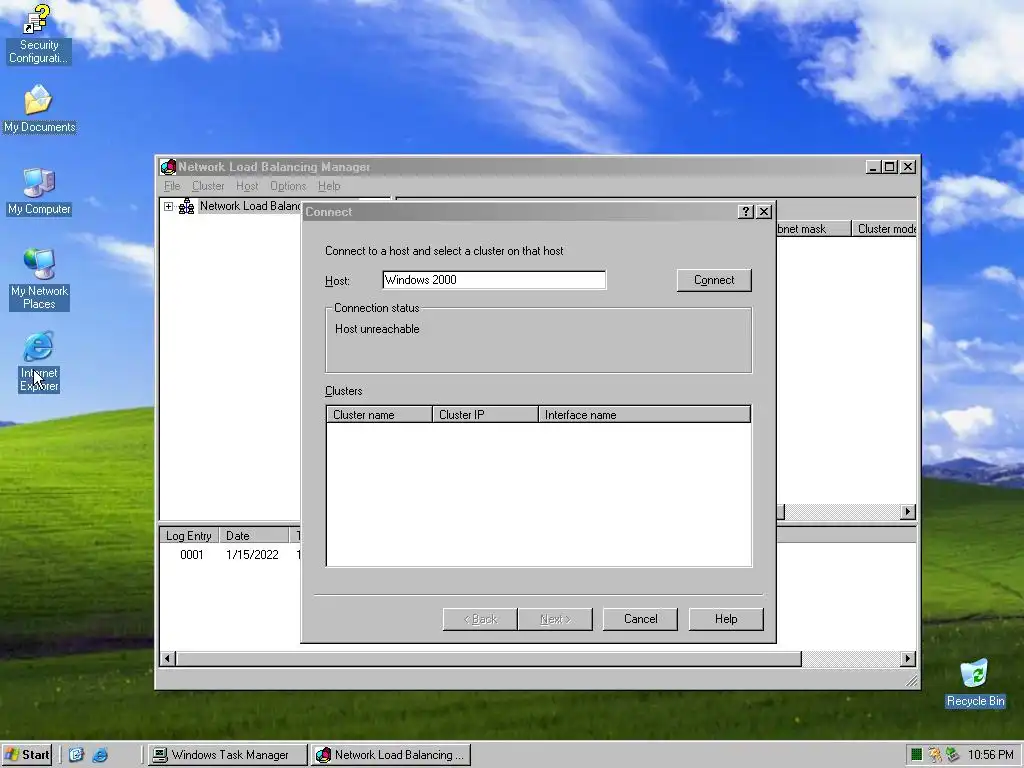Click the Cluster mode column header
This screenshot has width=1024, height=768.
(x=884, y=229)
